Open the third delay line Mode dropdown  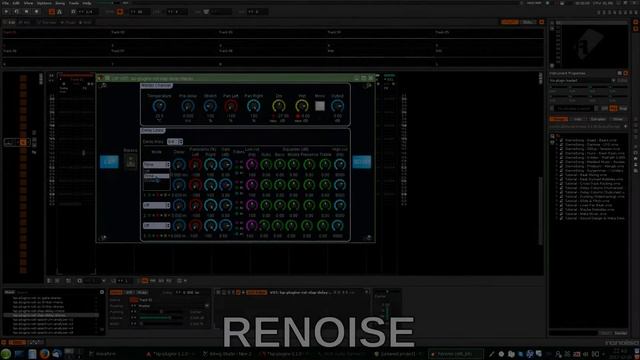tap(156, 205)
